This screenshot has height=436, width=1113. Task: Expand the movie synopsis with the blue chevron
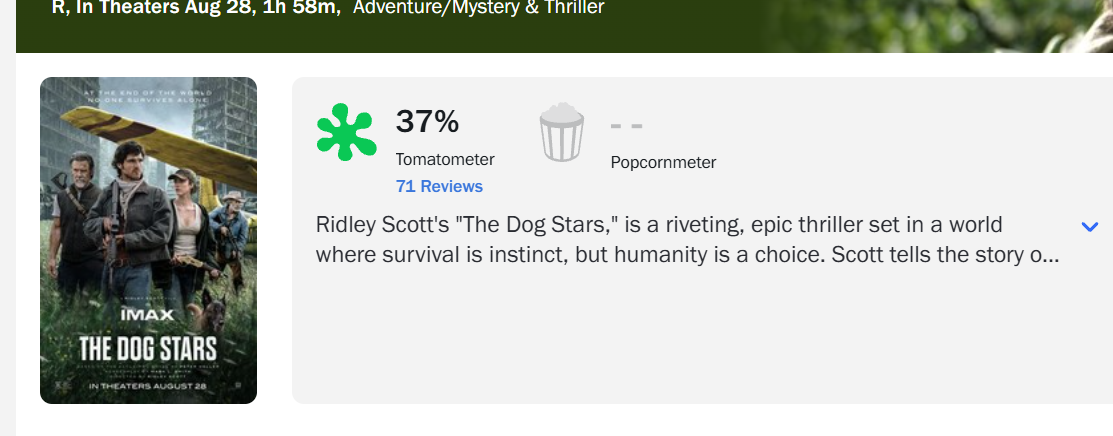(1089, 227)
